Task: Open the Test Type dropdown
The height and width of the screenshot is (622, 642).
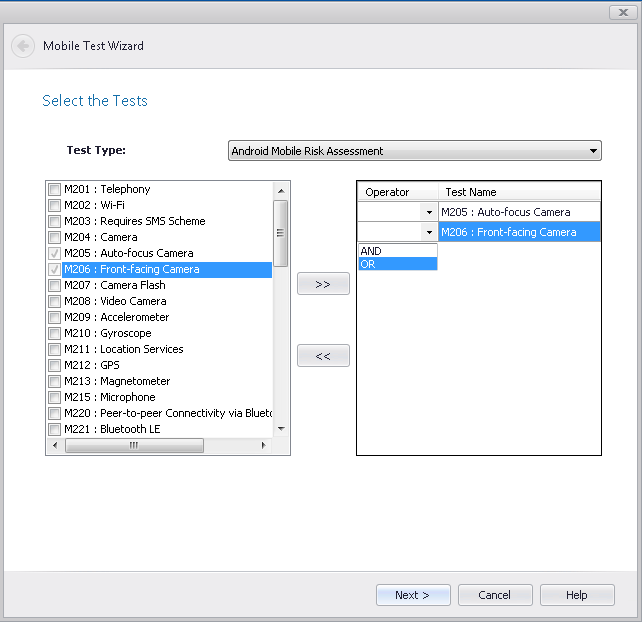Action: pos(594,151)
